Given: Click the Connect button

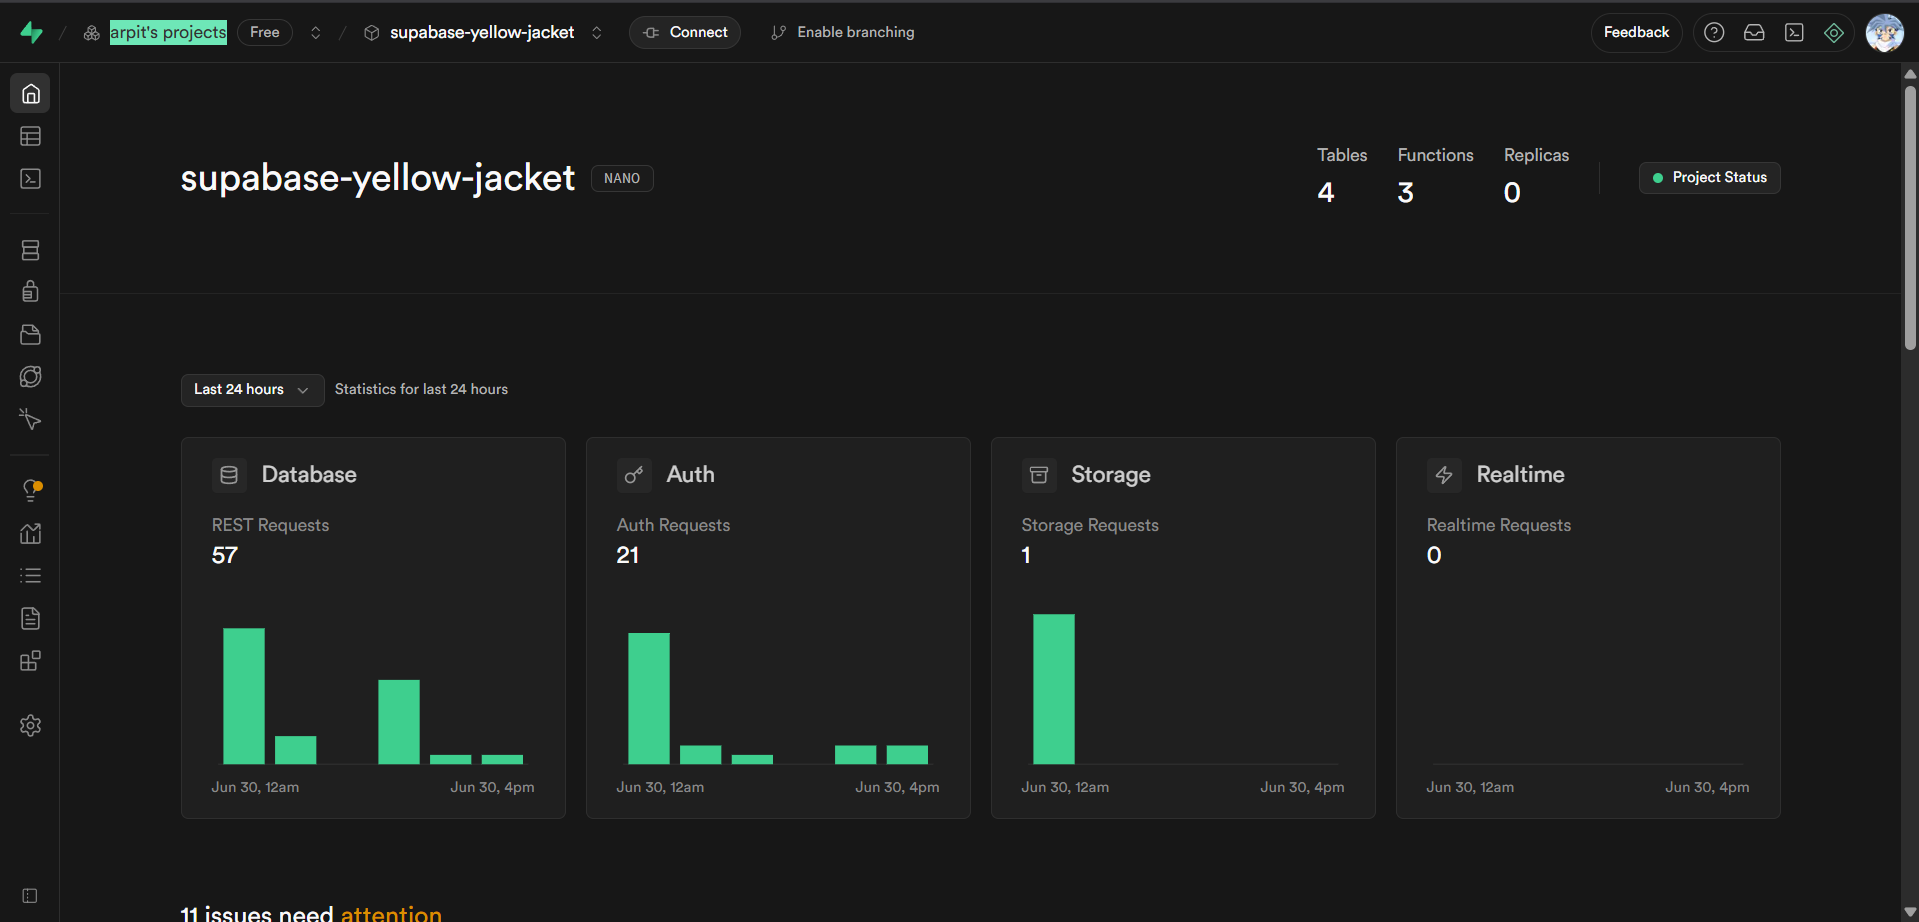Looking at the screenshot, I should pos(685,33).
